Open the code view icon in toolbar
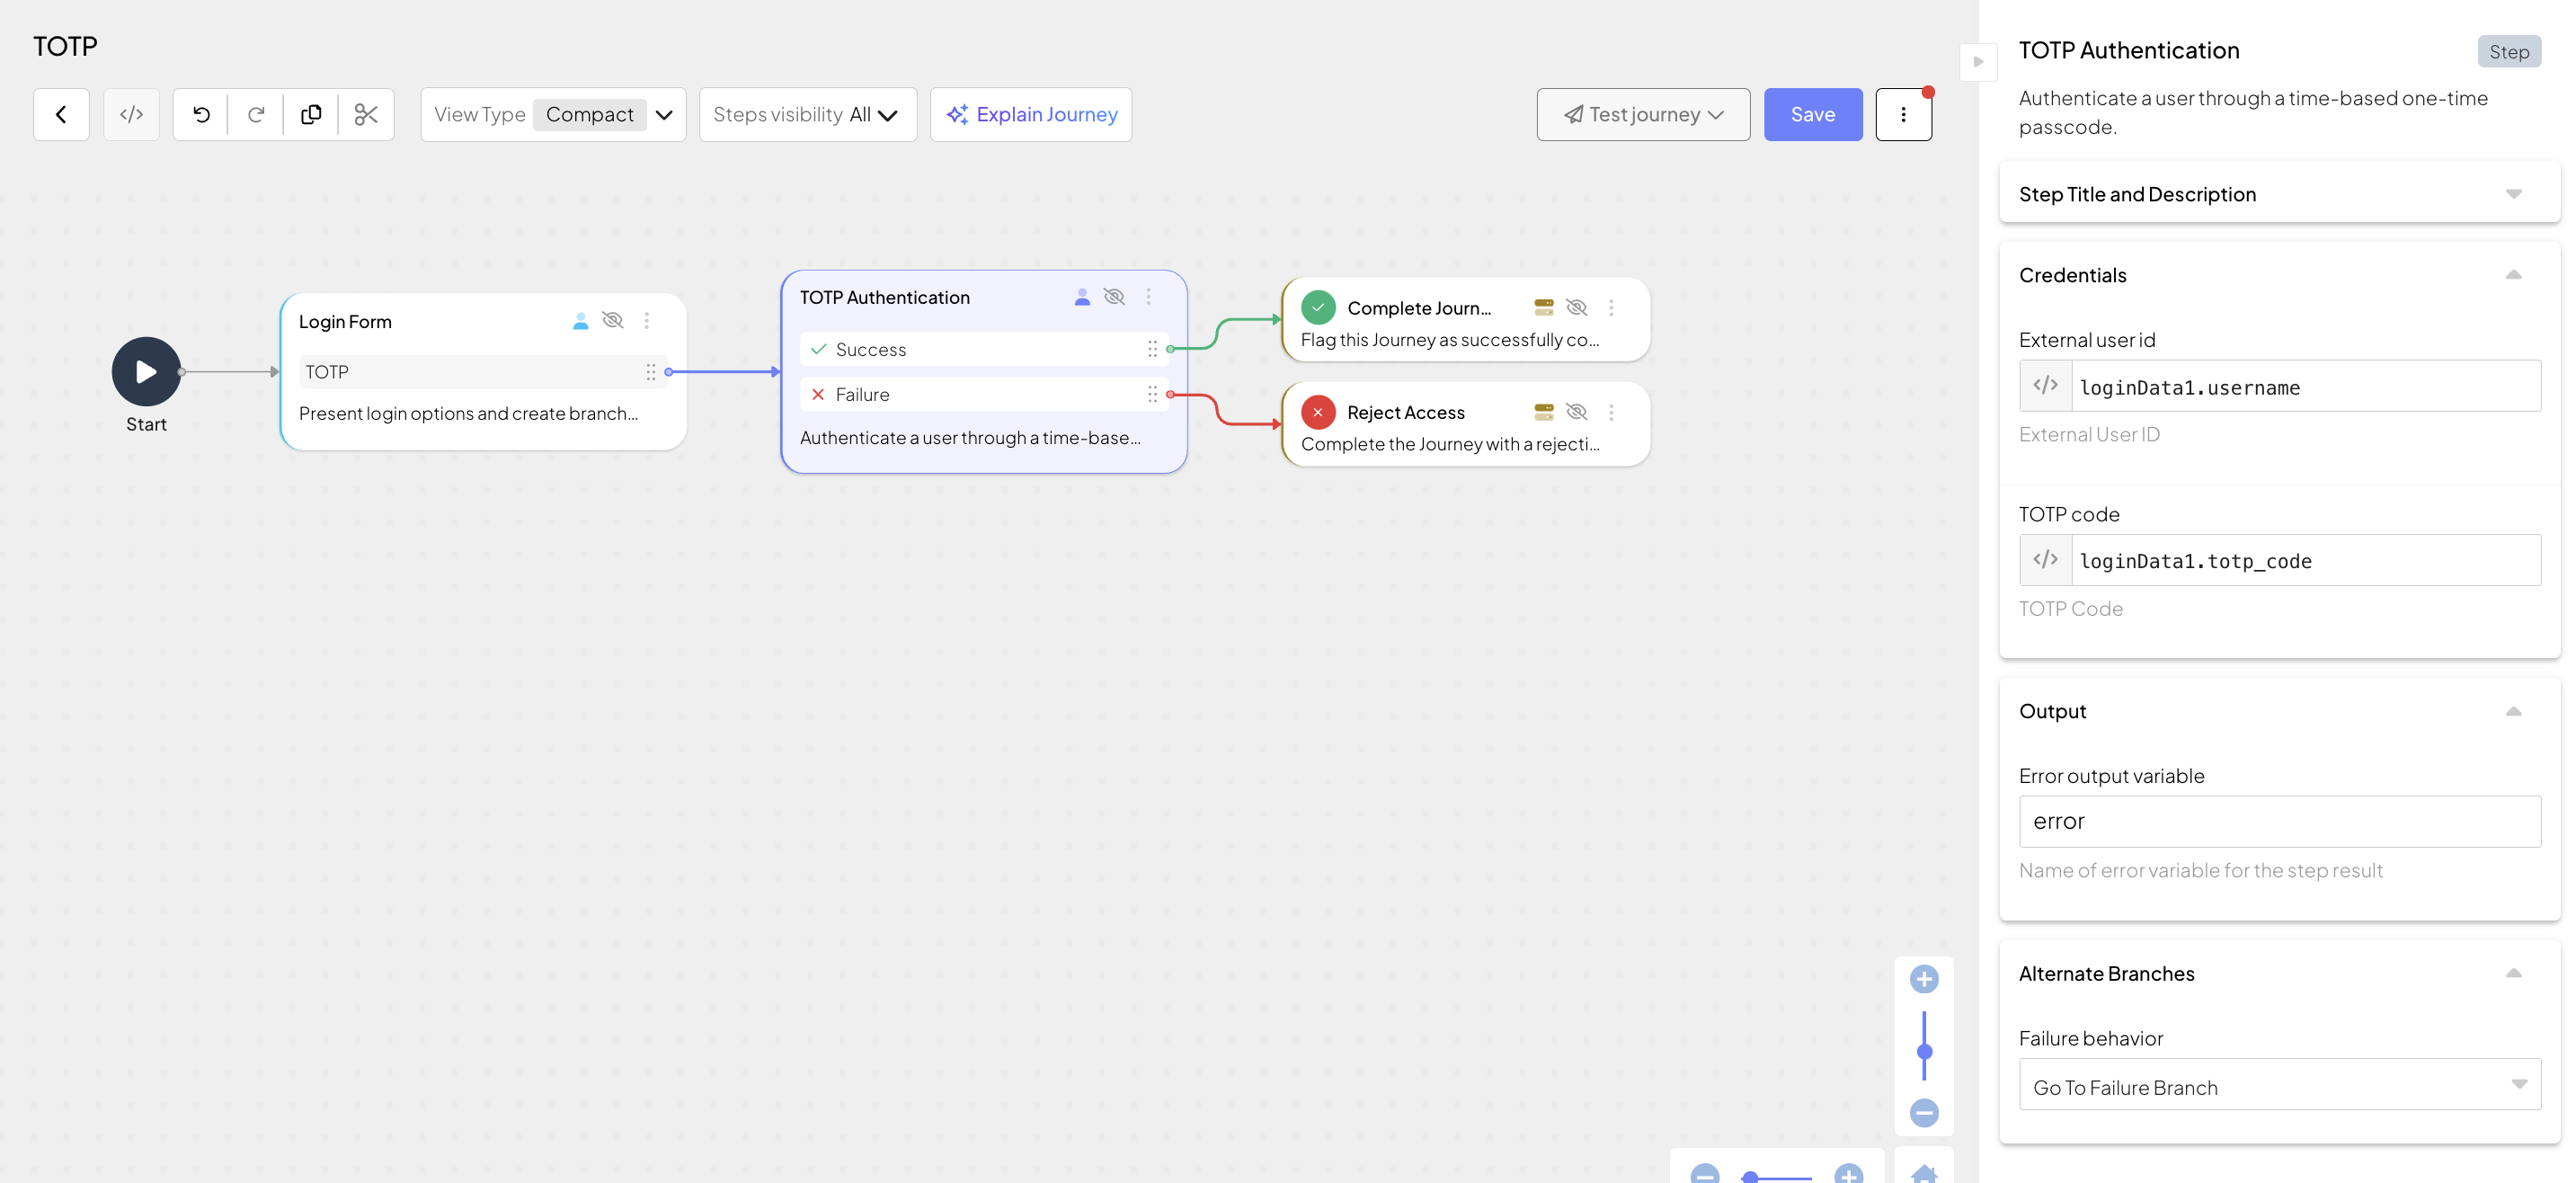Image resolution: width=2576 pixels, height=1183 pixels. (131, 114)
